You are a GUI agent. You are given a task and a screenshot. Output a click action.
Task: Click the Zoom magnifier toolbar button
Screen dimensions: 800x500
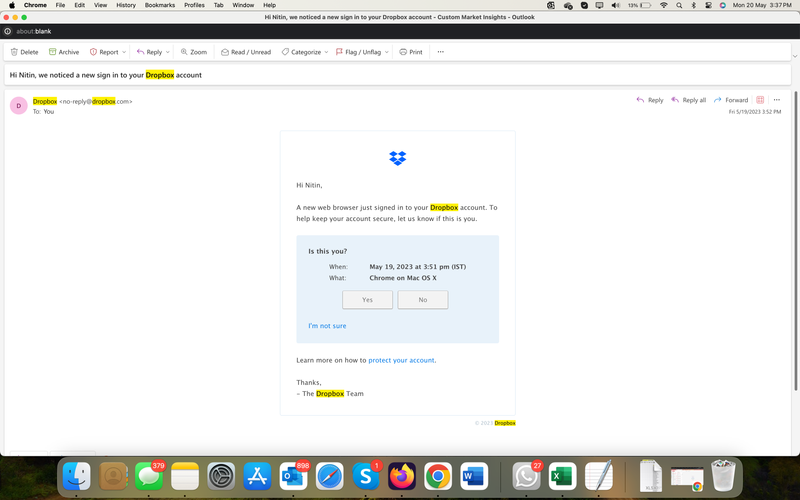point(194,52)
